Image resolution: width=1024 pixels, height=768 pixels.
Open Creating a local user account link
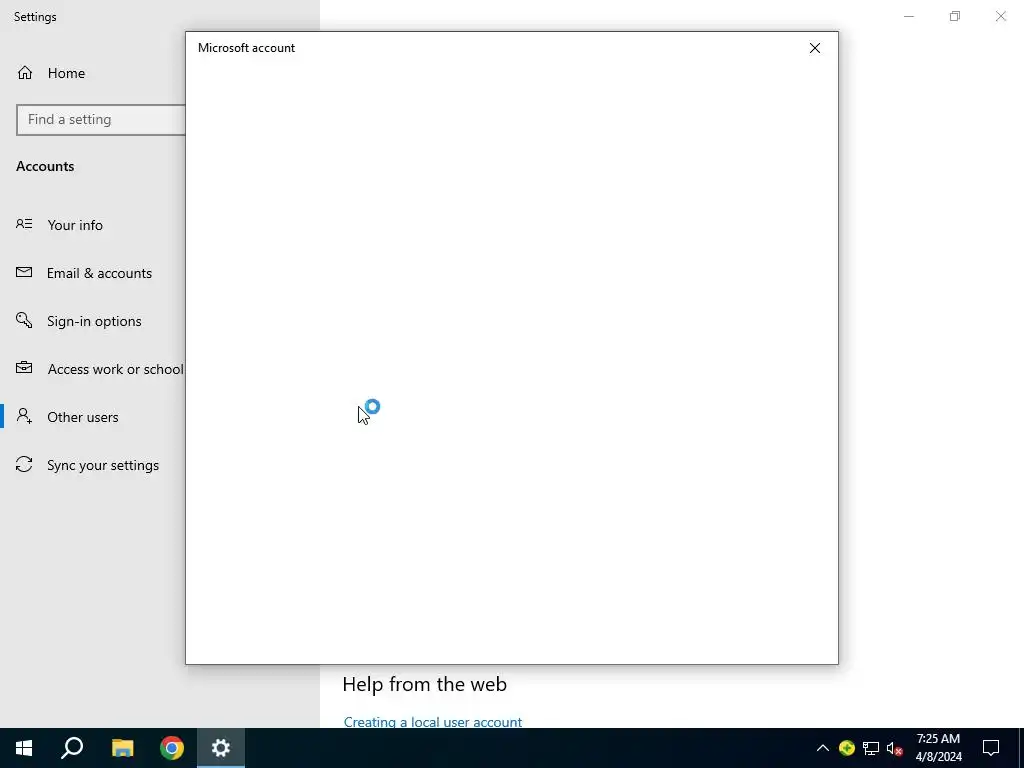coord(432,722)
